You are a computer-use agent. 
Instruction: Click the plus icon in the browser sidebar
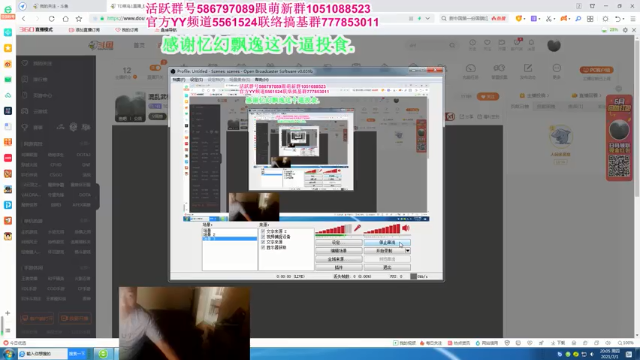pyautogui.click(x=8, y=313)
